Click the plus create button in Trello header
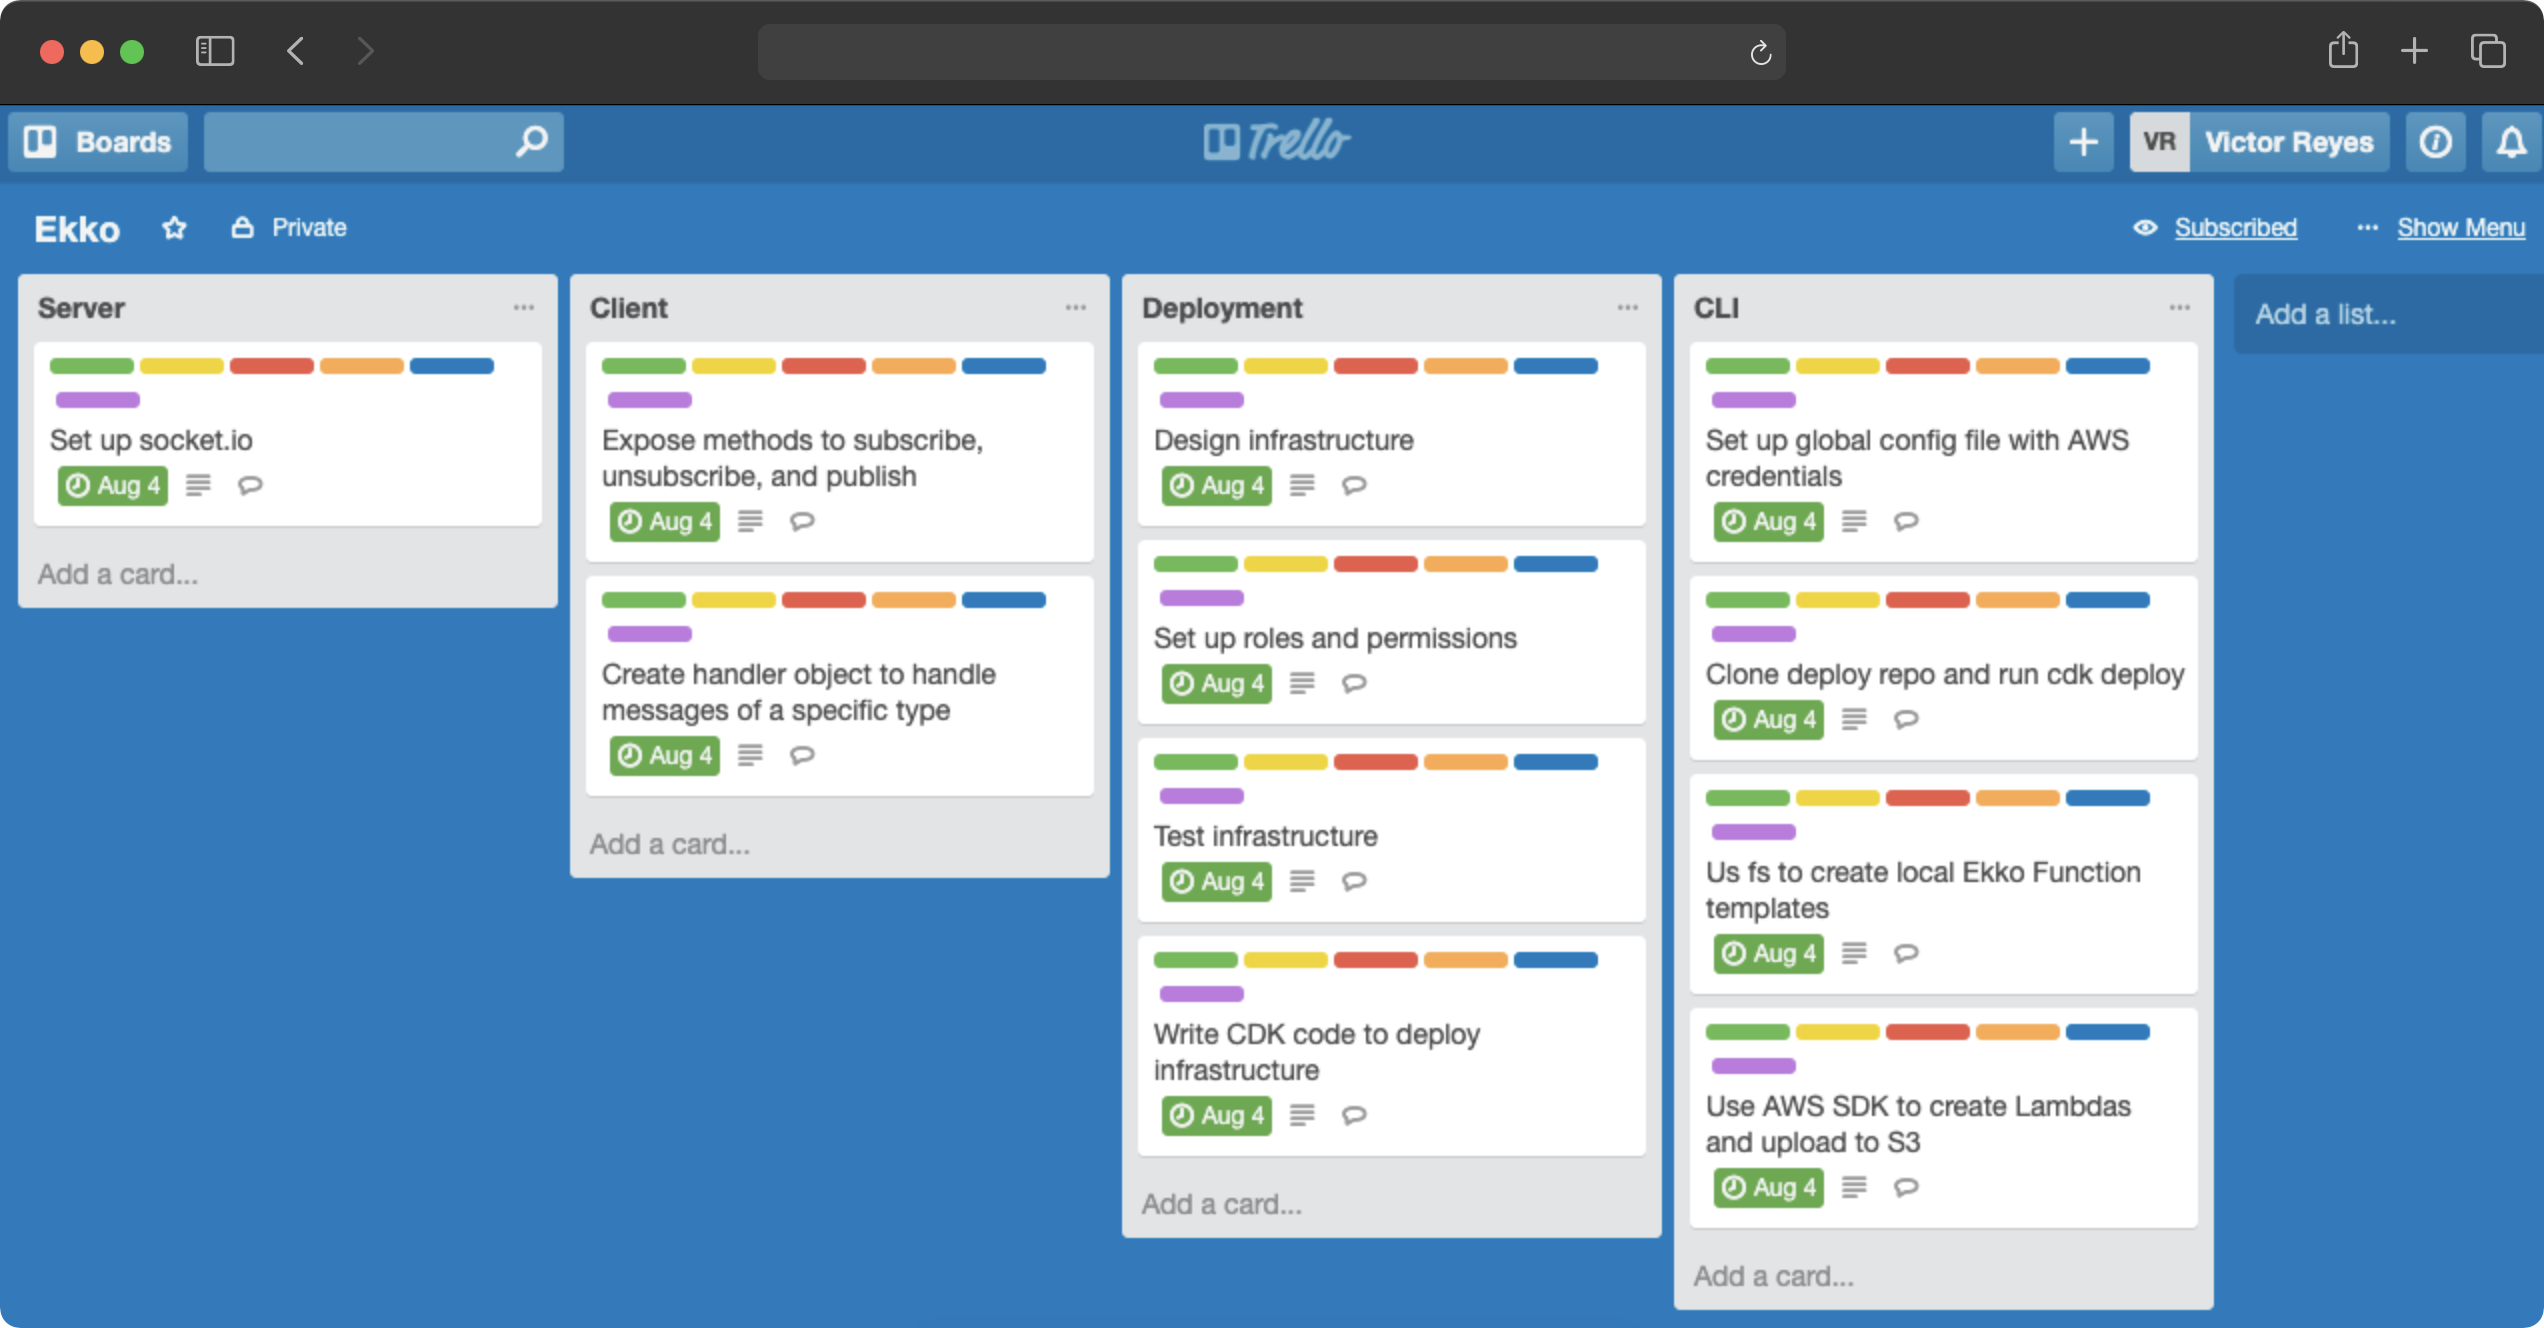This screenshot has width=2544, height=1328. 2083,142
